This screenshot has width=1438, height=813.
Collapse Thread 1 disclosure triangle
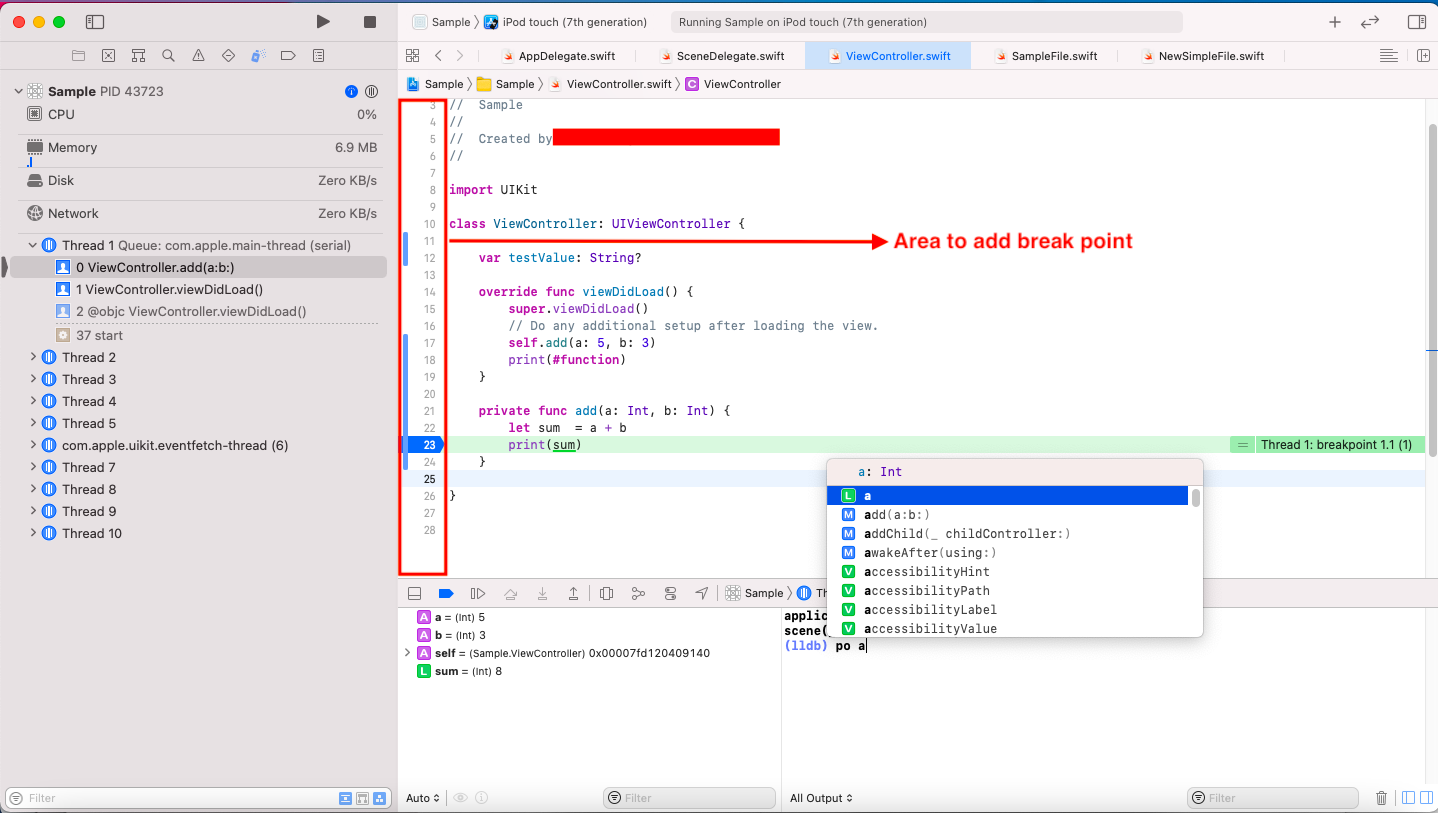click(33, 245)
